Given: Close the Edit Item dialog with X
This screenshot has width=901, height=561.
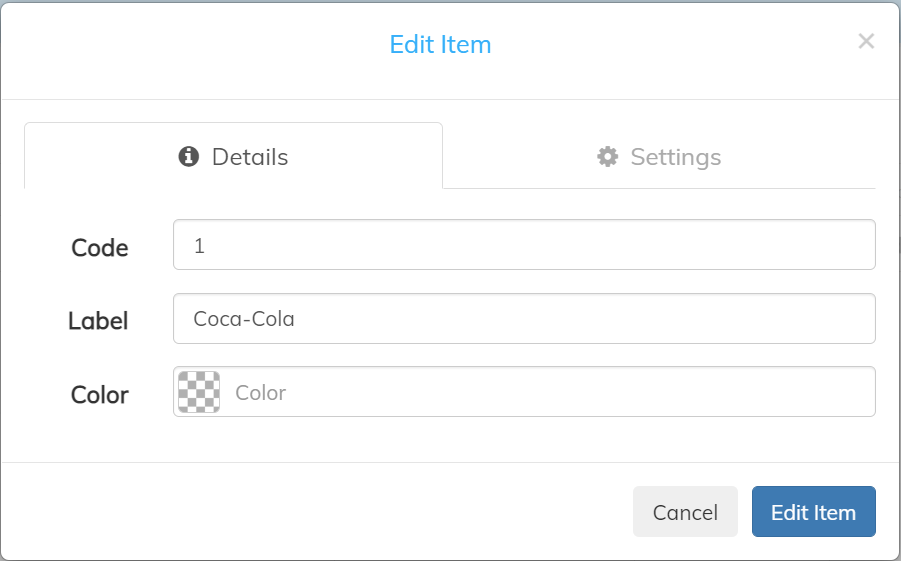Looking at the screenshot, I should click(866, 41).
